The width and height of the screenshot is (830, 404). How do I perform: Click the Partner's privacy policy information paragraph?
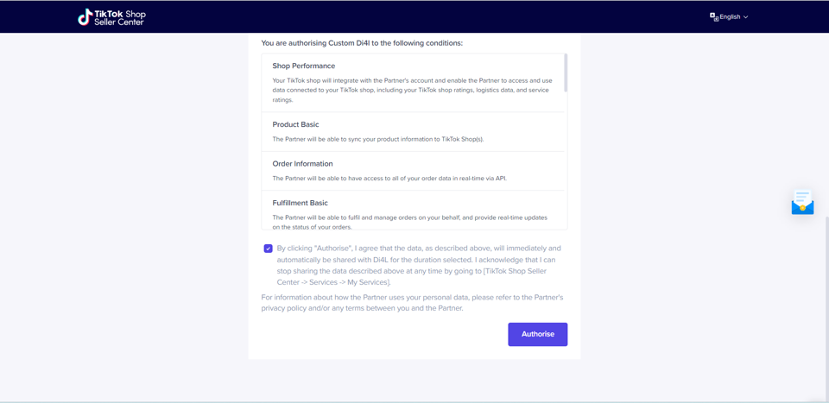click(412, 303)
